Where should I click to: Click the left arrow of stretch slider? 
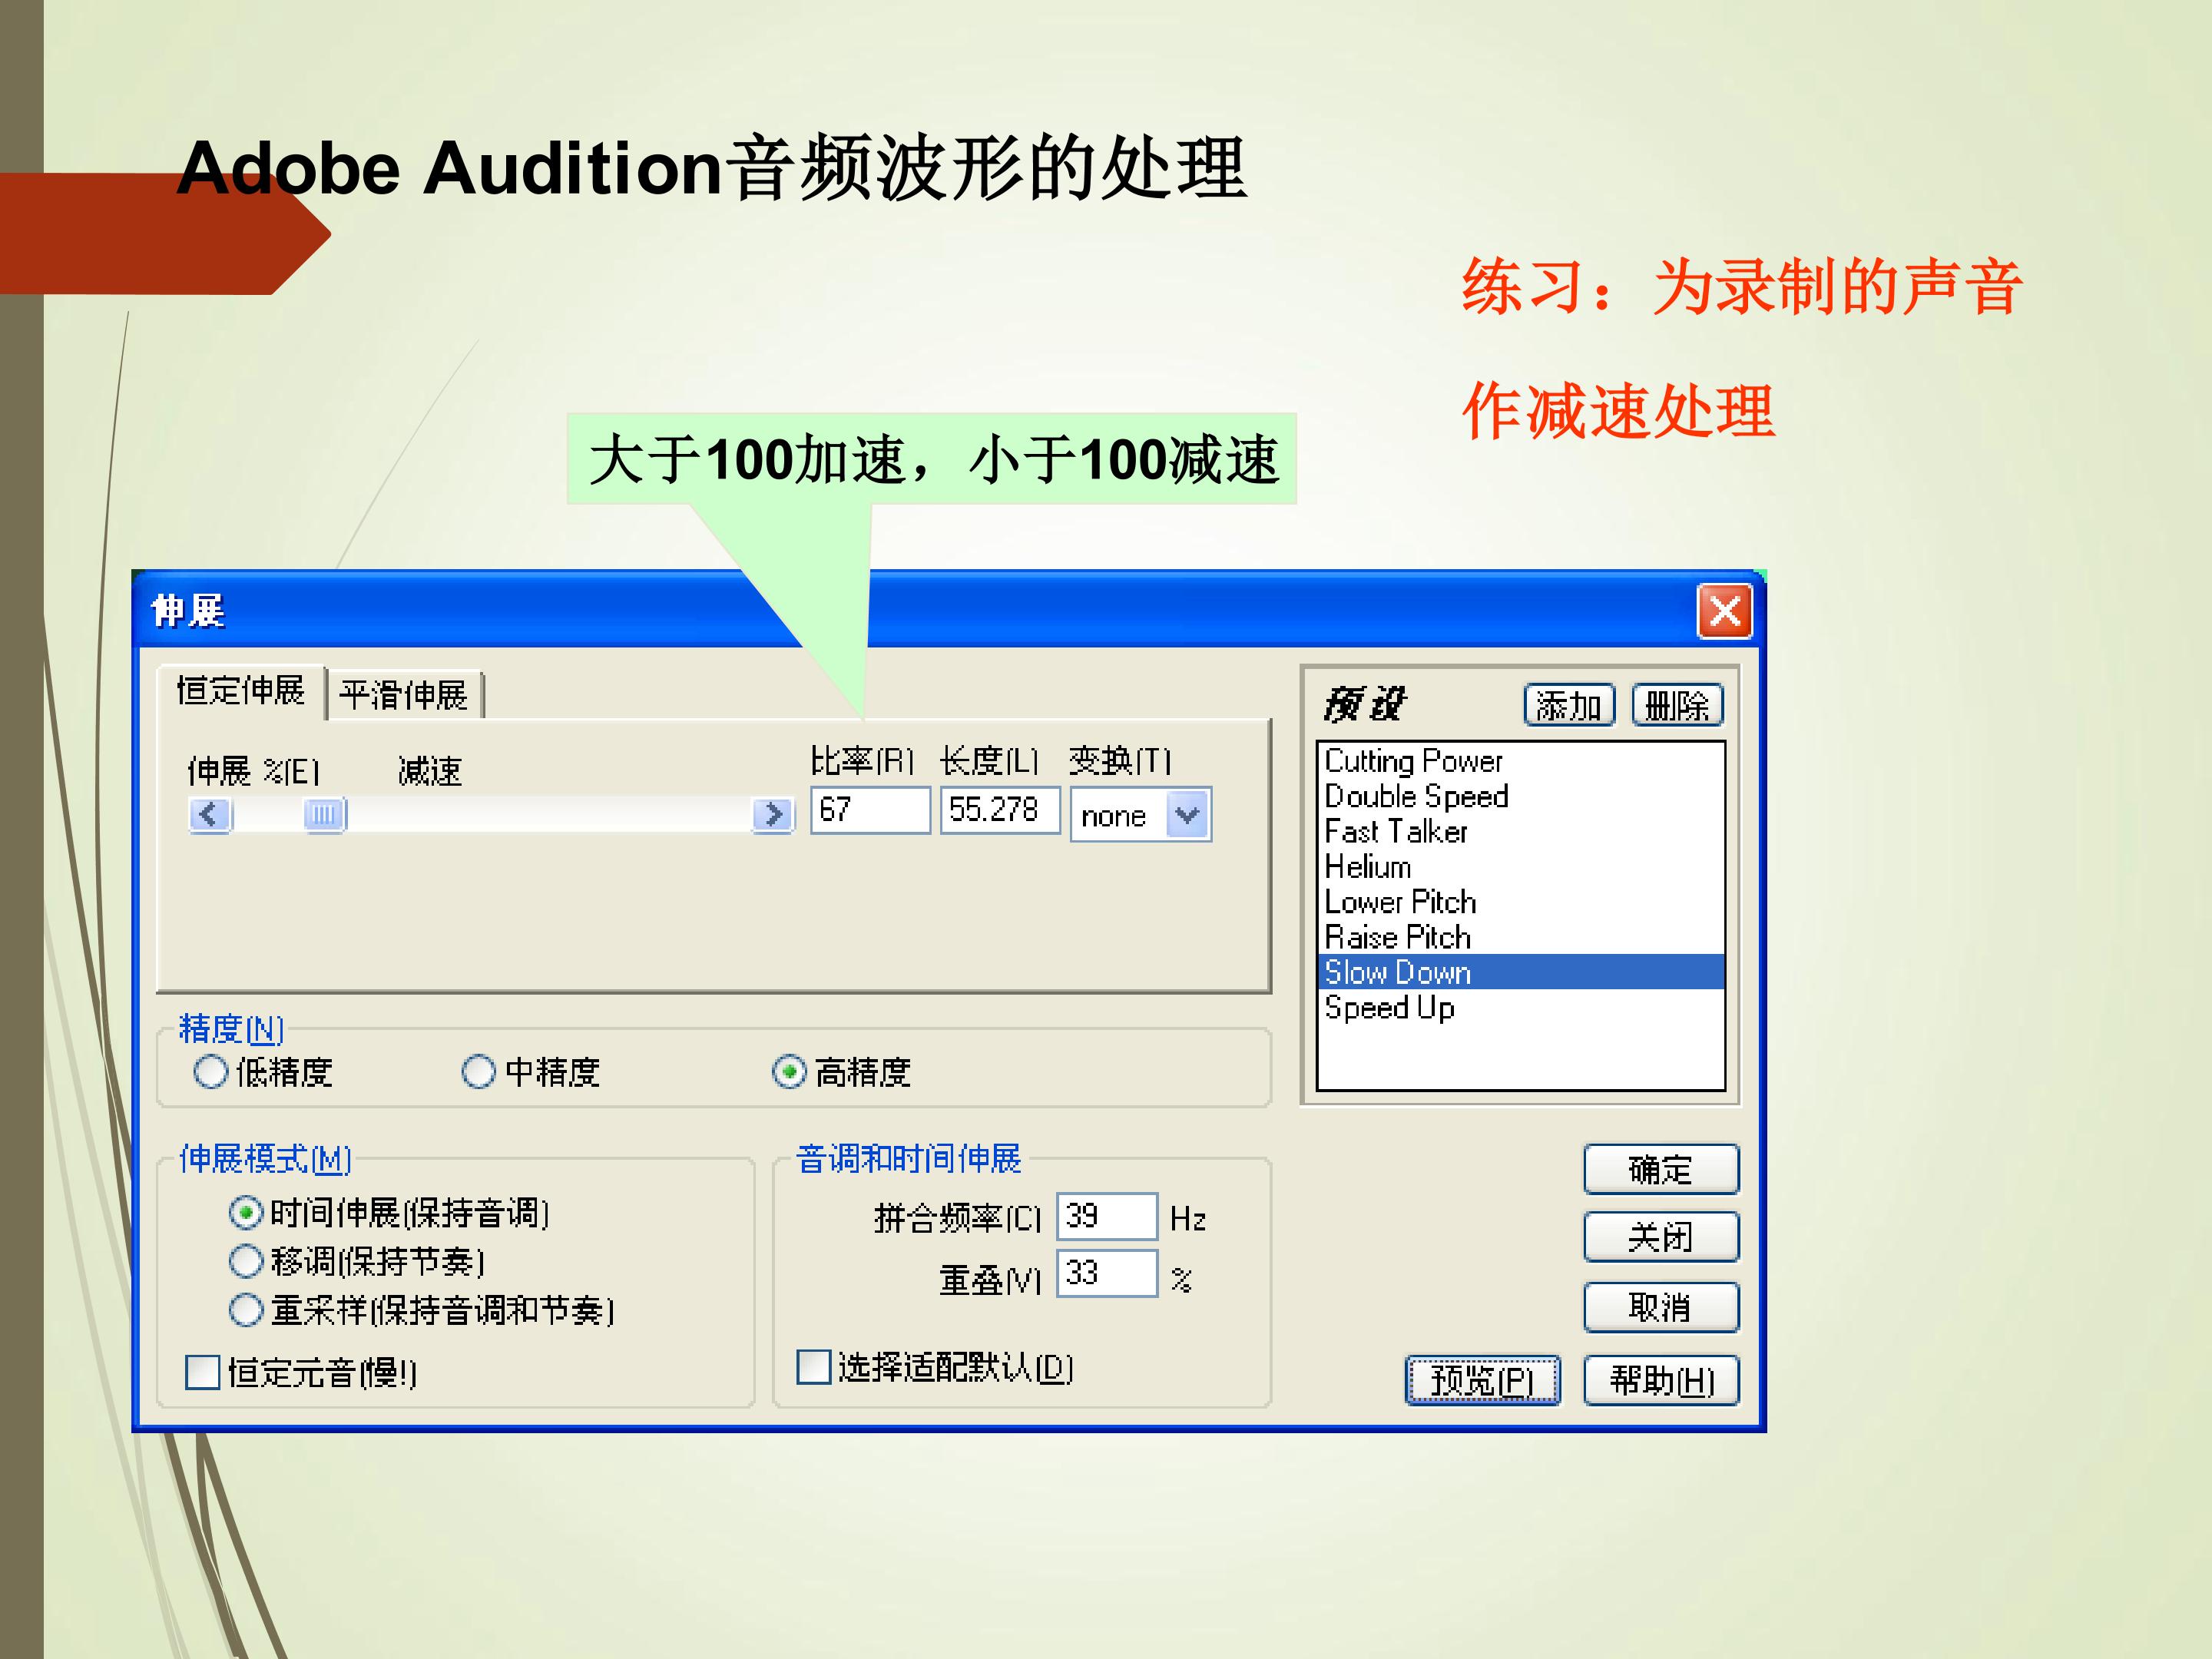[x=210, y=815]
